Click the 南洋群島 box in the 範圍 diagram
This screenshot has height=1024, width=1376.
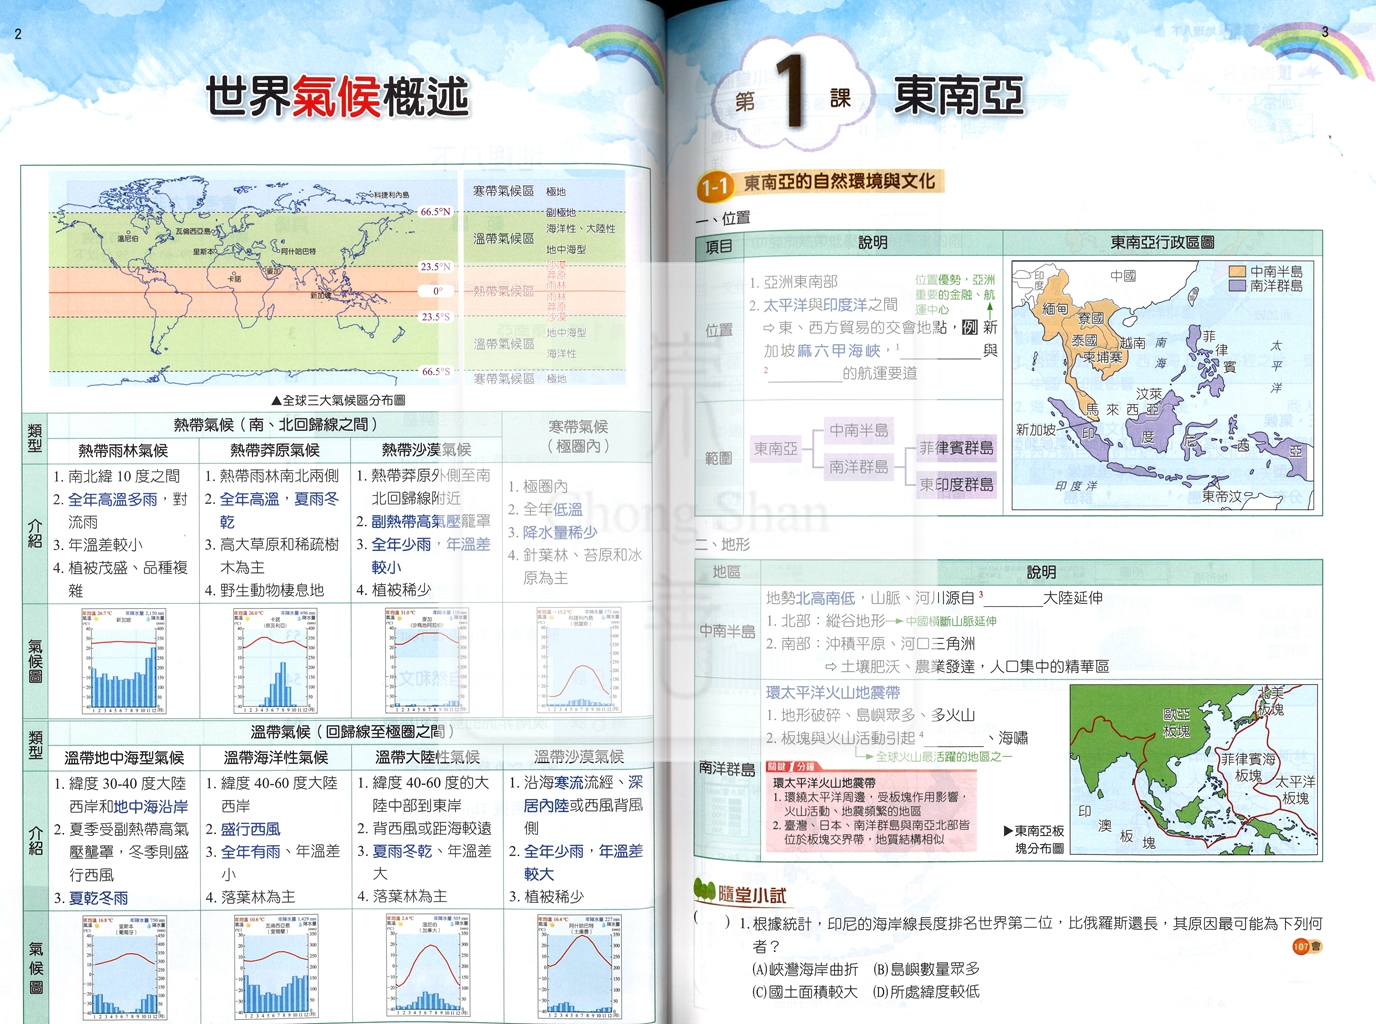[859, 467]
